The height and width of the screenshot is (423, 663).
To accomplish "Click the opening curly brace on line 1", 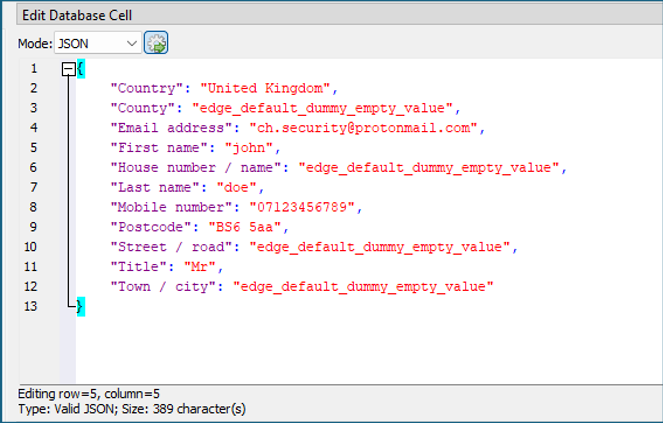I will (x=81, y=69).
